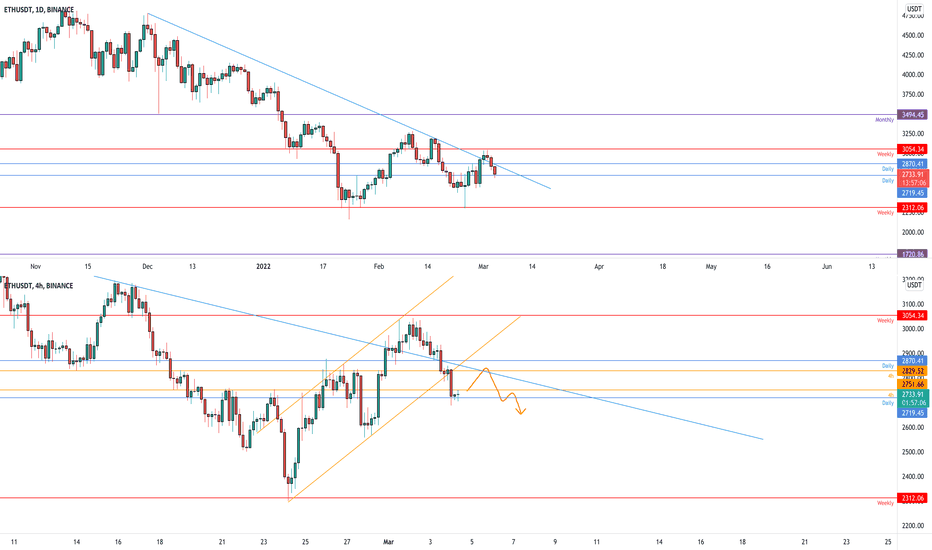Viewport: 932px width, 550px height.
Task: Click the ETHUSDT, 4h, BINANCE chart title
Action: [x=39, y=286]
